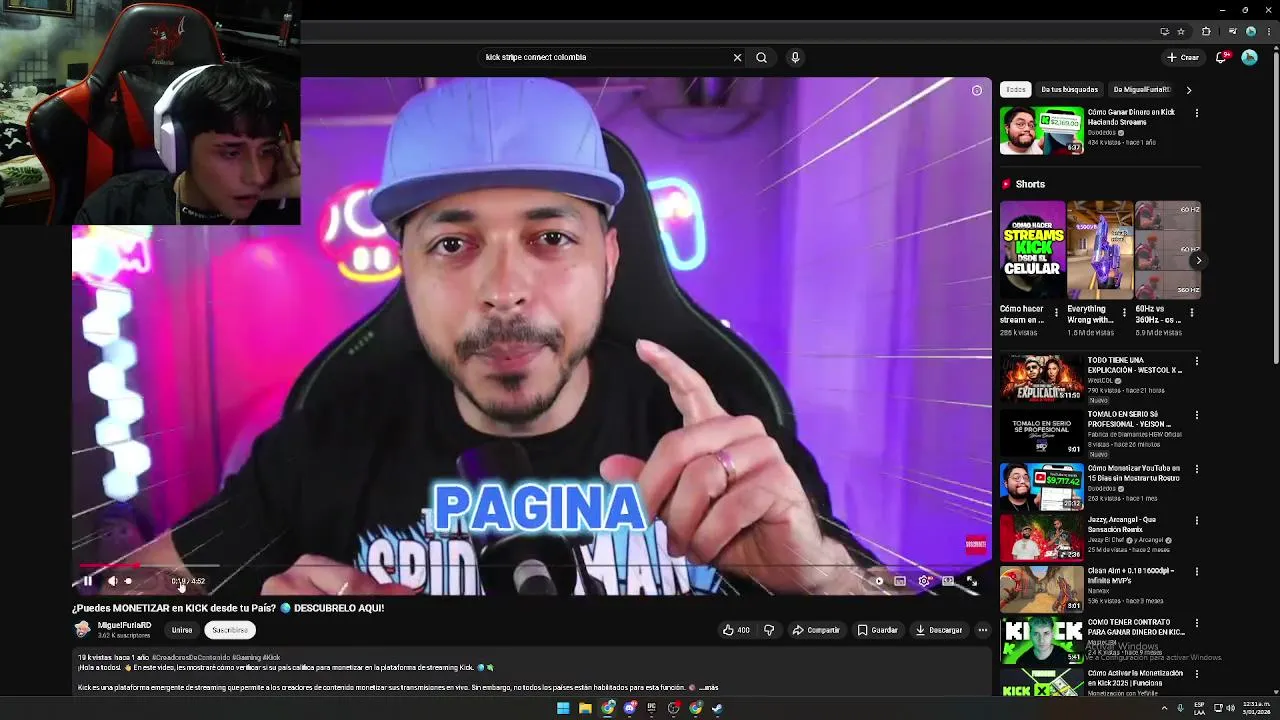Viewport: 1280px width, 720px height.
Task: Open File Explorer from taskbar
Action: click(x=585, y=708)
